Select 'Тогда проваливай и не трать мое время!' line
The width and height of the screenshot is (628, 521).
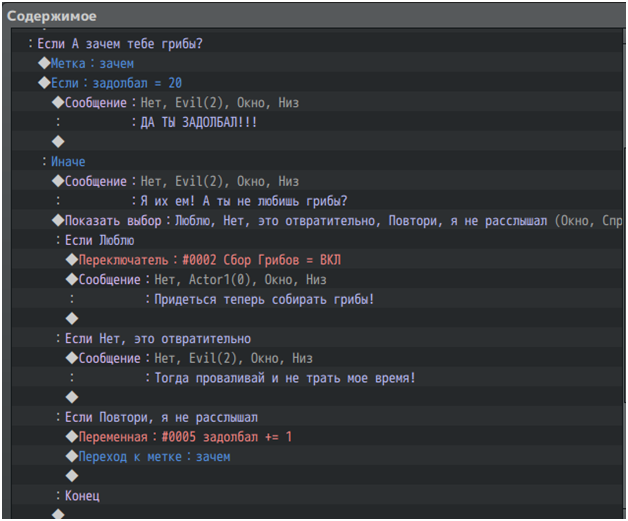point(284,378)
